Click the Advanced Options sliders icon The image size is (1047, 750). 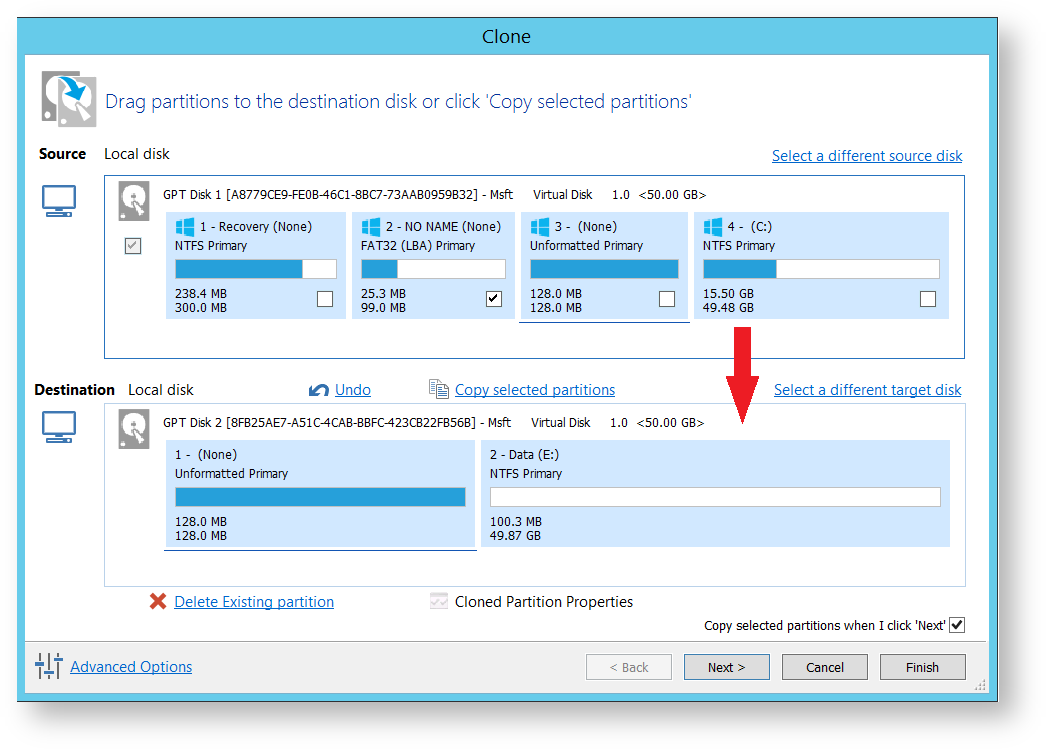point(49,666)
